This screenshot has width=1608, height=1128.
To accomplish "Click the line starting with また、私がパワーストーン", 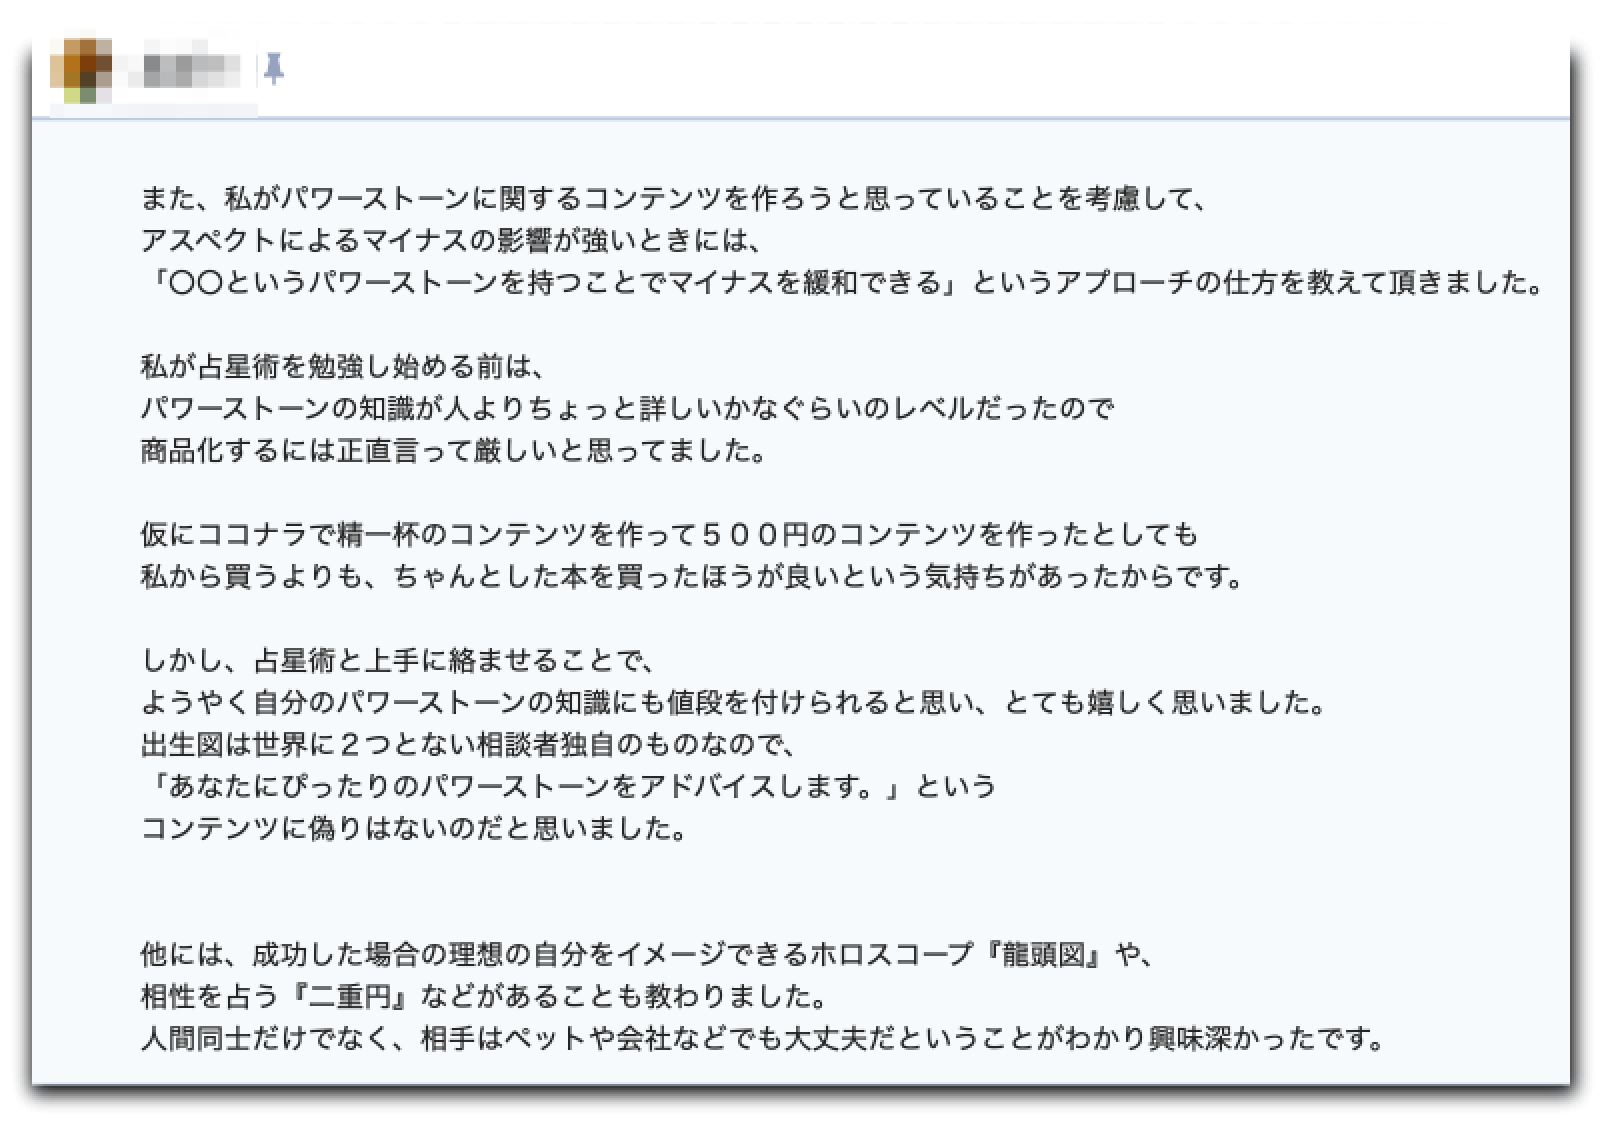I will click(x=674, y=199).
